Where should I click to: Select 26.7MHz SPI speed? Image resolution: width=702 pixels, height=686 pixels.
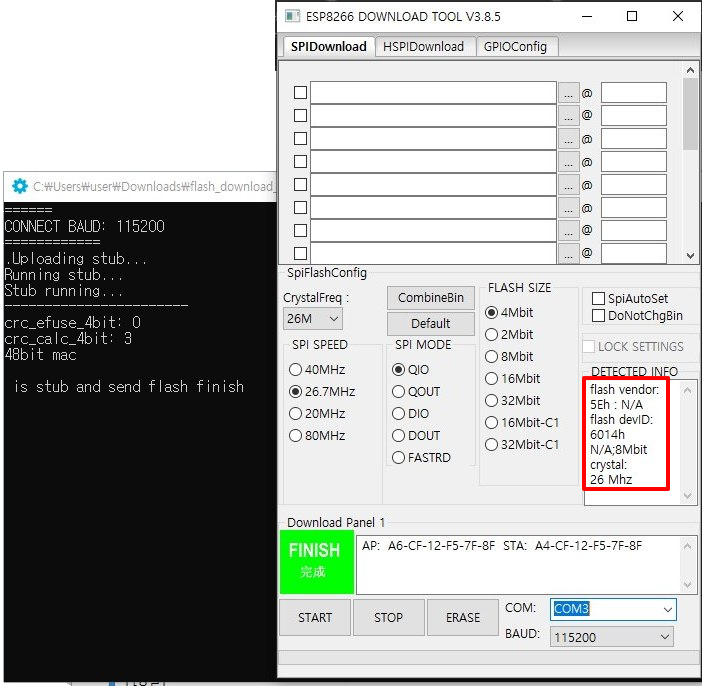[x=322, y=391]
